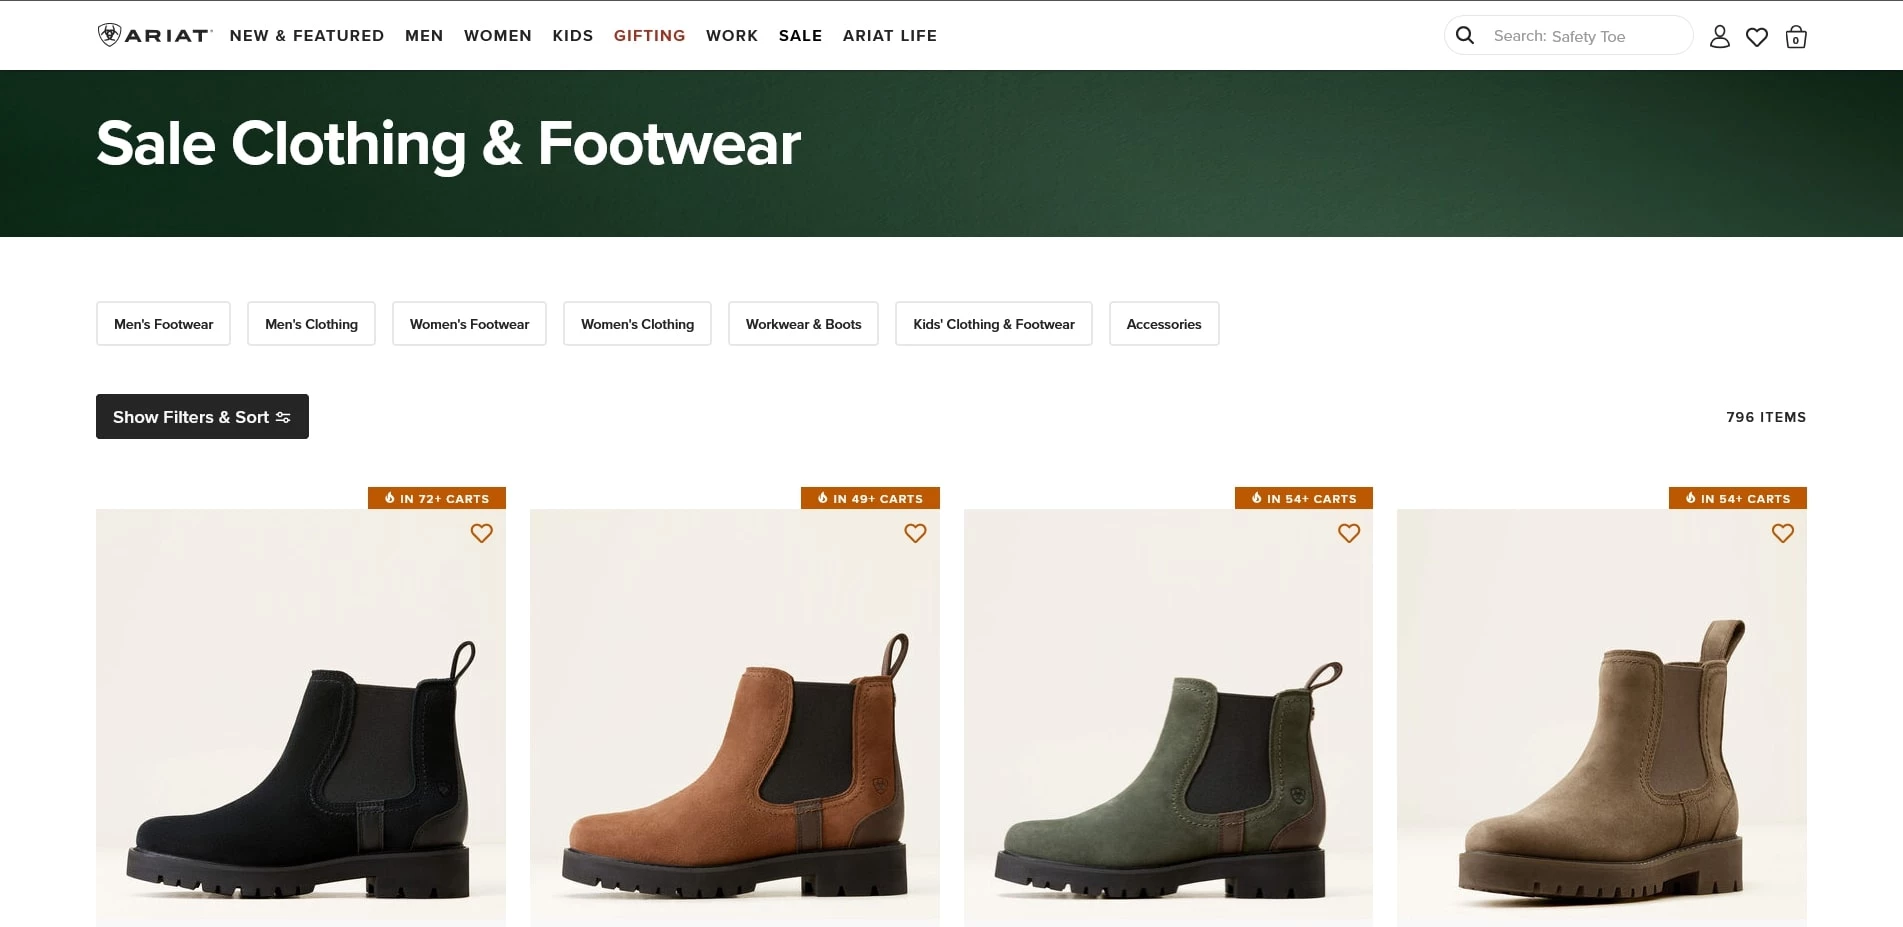
Task: Favorite the green Chelsea boot
Action: pyautogui.click(x=1348, y=533)
